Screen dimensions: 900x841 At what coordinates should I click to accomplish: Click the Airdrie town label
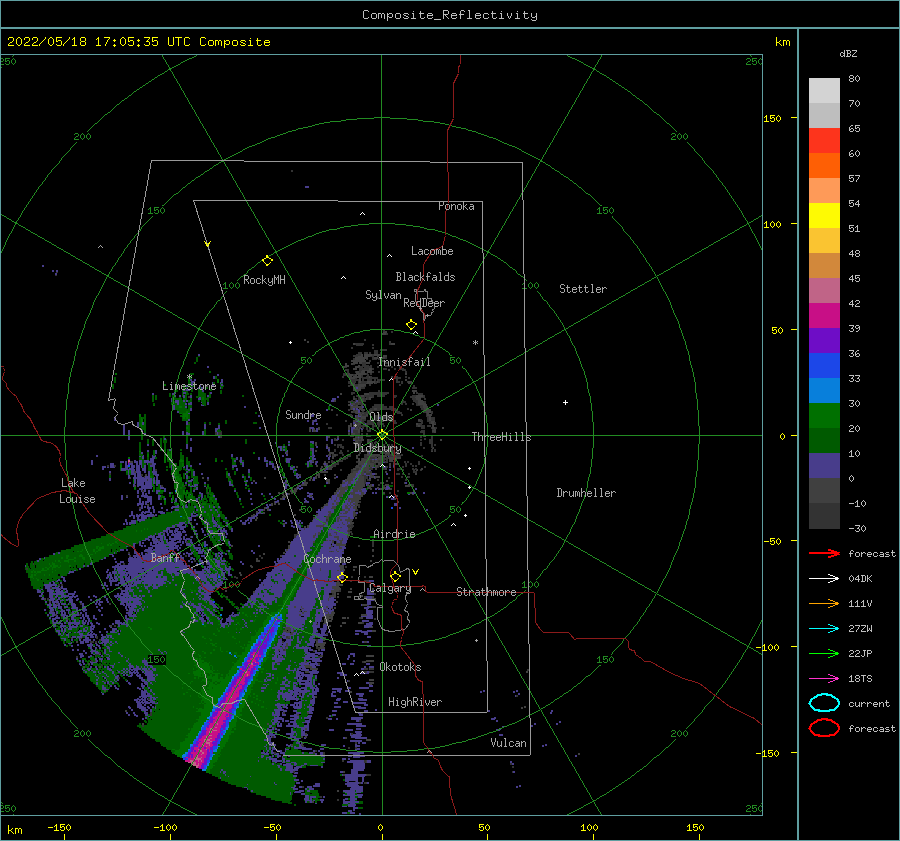[x=394, y=534]
